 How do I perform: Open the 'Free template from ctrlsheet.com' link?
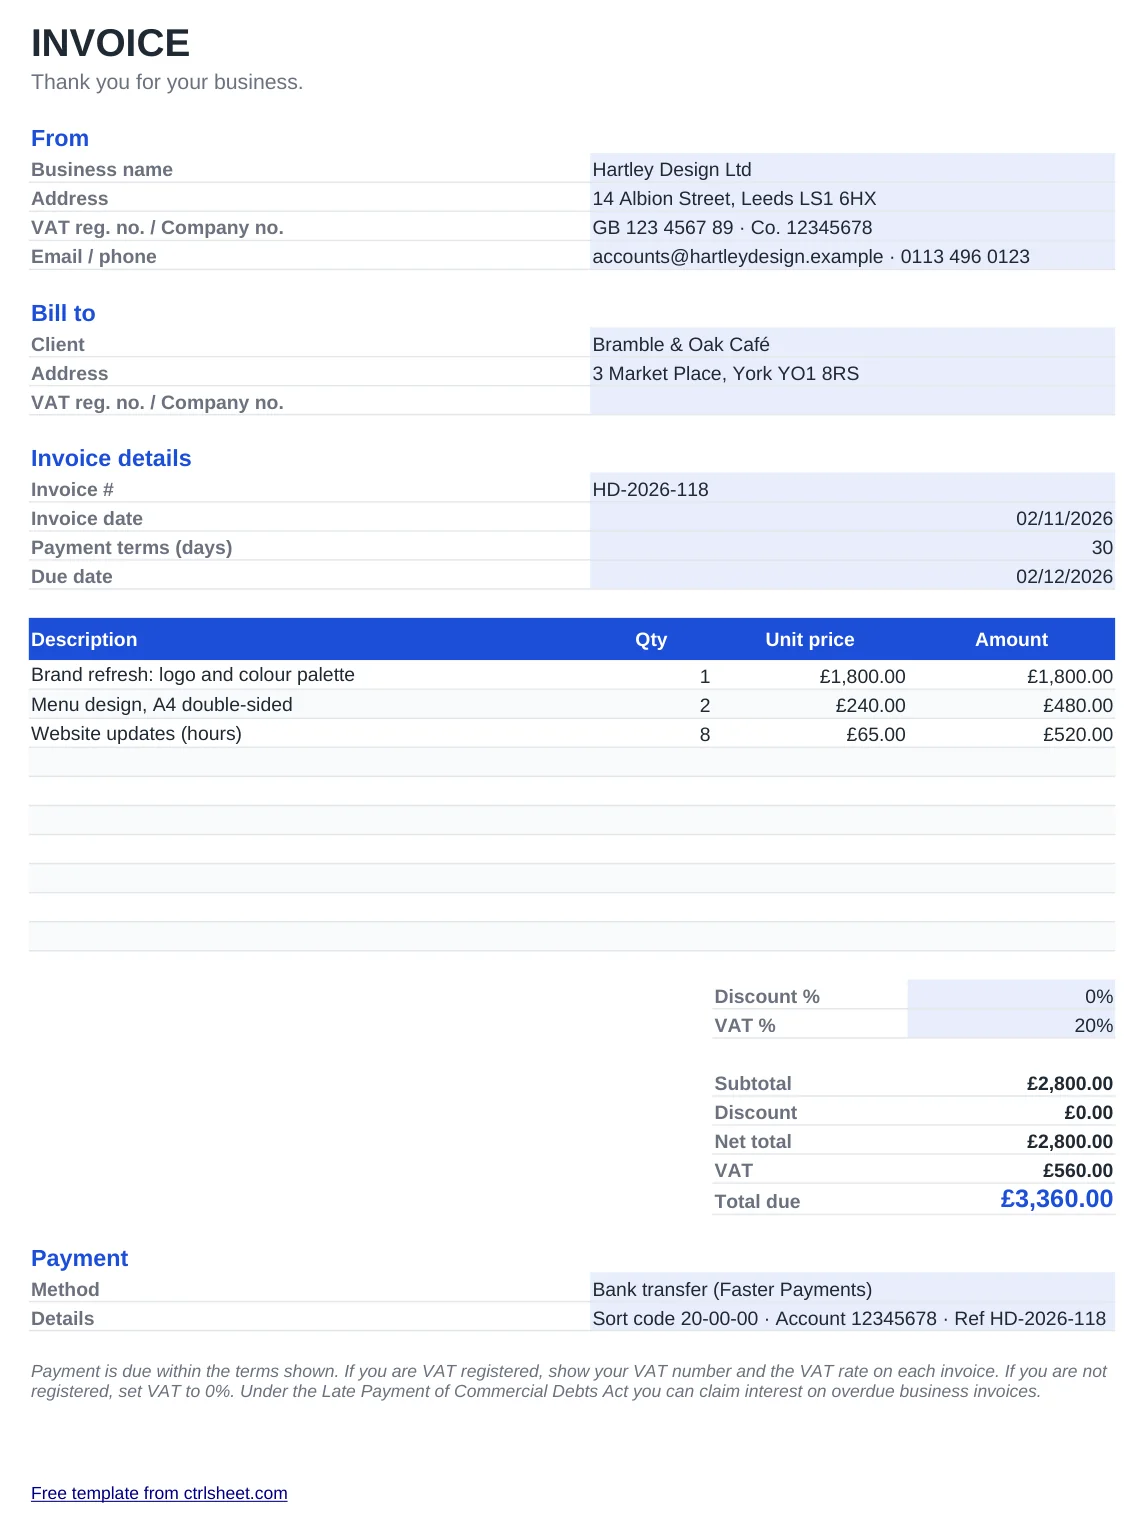[x=159, y=1493]
